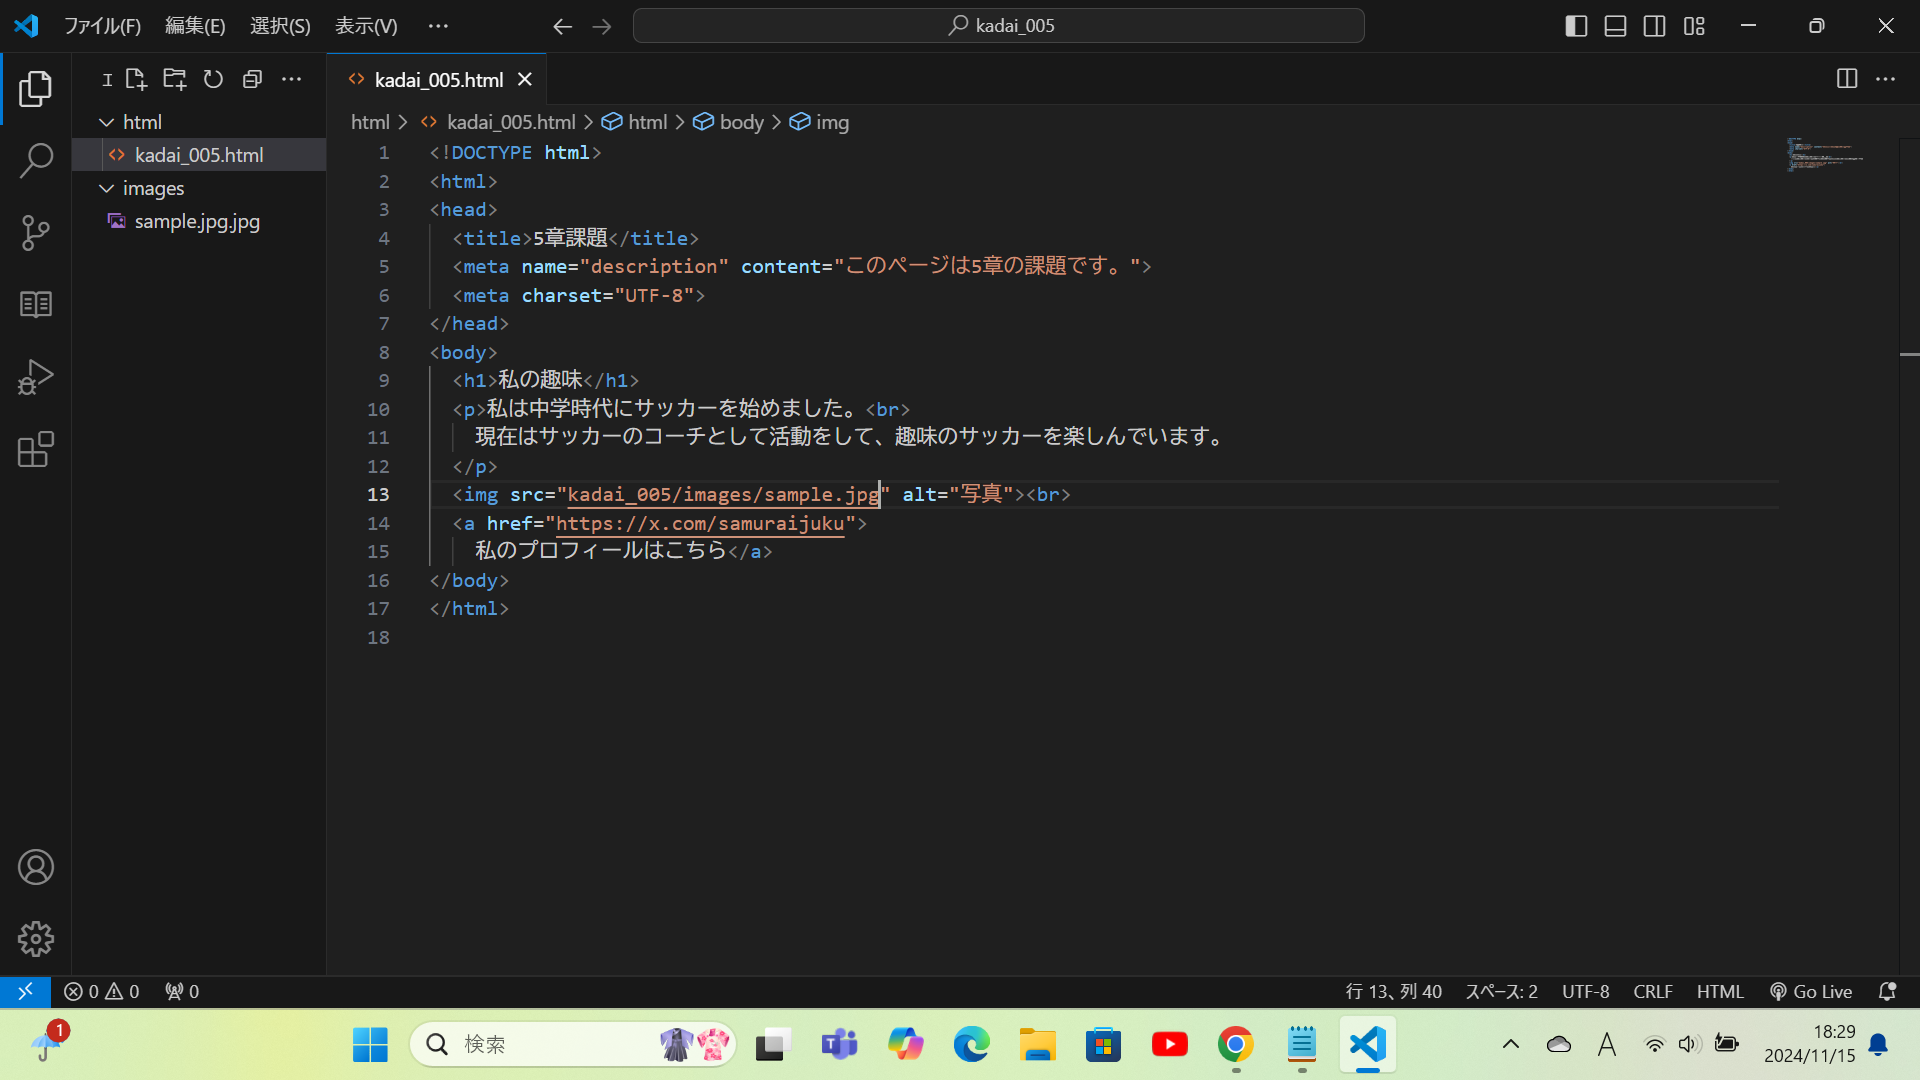Split the editor to the right
Viewport: 1920px width, 1080px height.
1847,79
